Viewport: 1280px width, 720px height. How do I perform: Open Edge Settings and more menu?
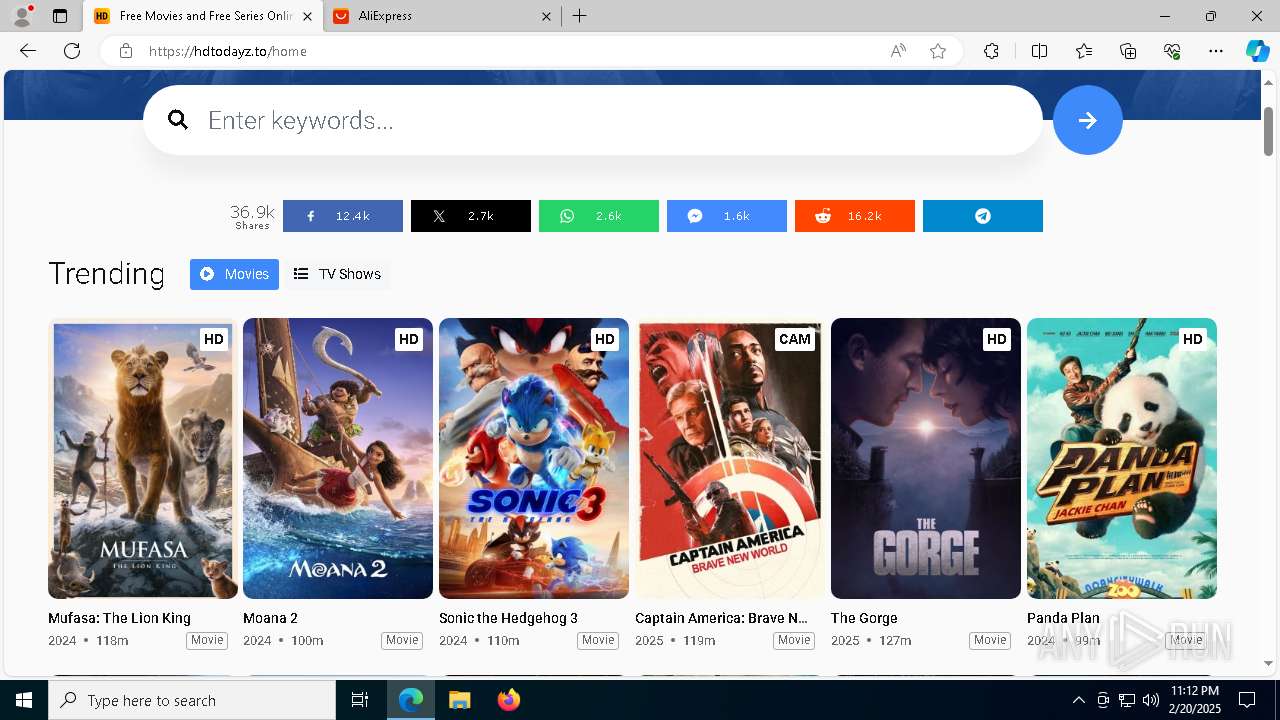[x=1216, y=51]
